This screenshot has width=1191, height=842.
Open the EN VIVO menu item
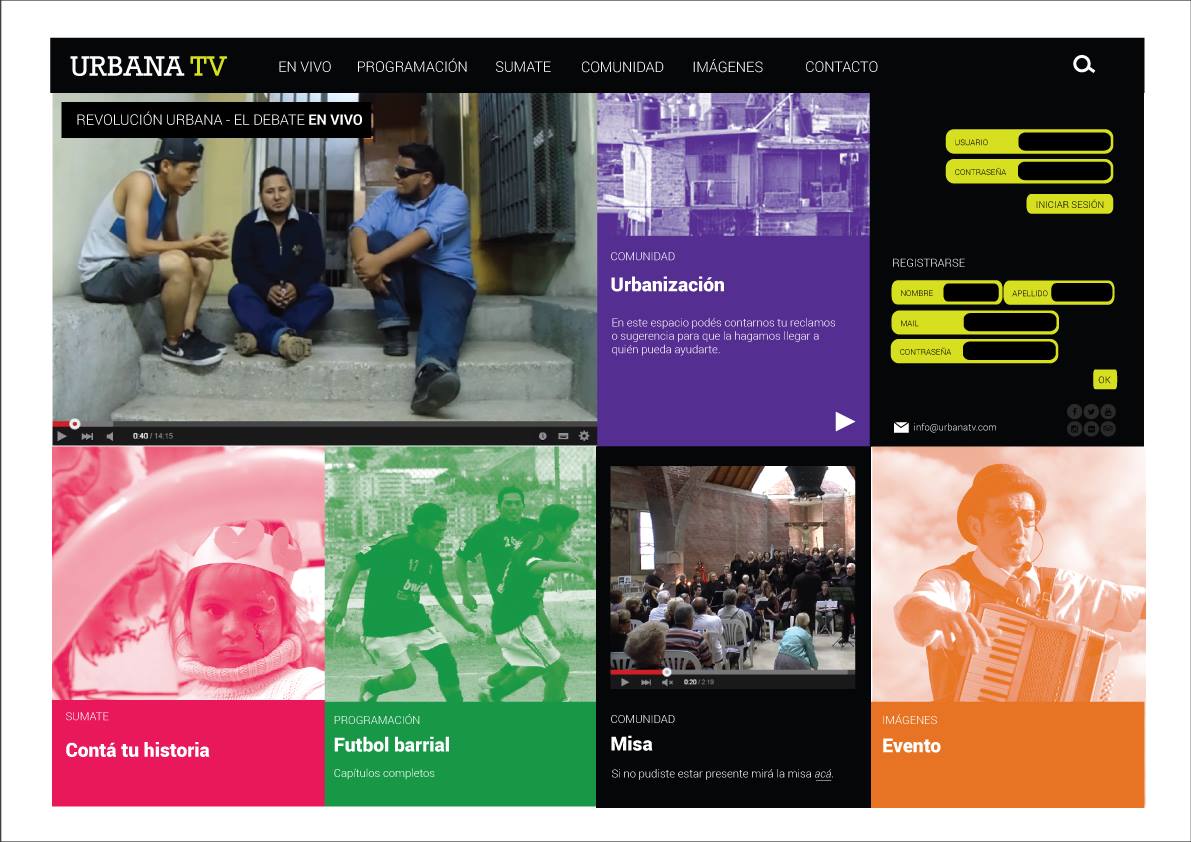point(304,67)
